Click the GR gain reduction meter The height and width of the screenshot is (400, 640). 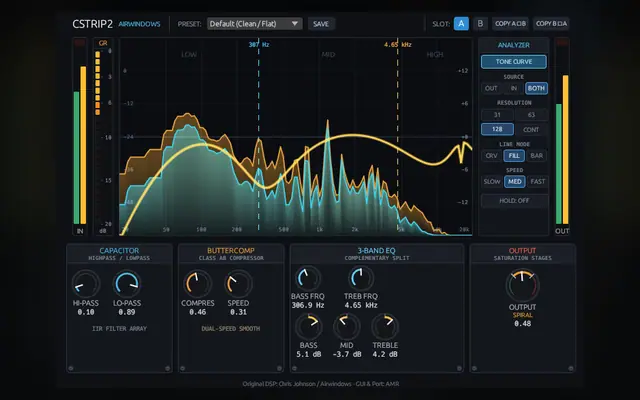103,137
